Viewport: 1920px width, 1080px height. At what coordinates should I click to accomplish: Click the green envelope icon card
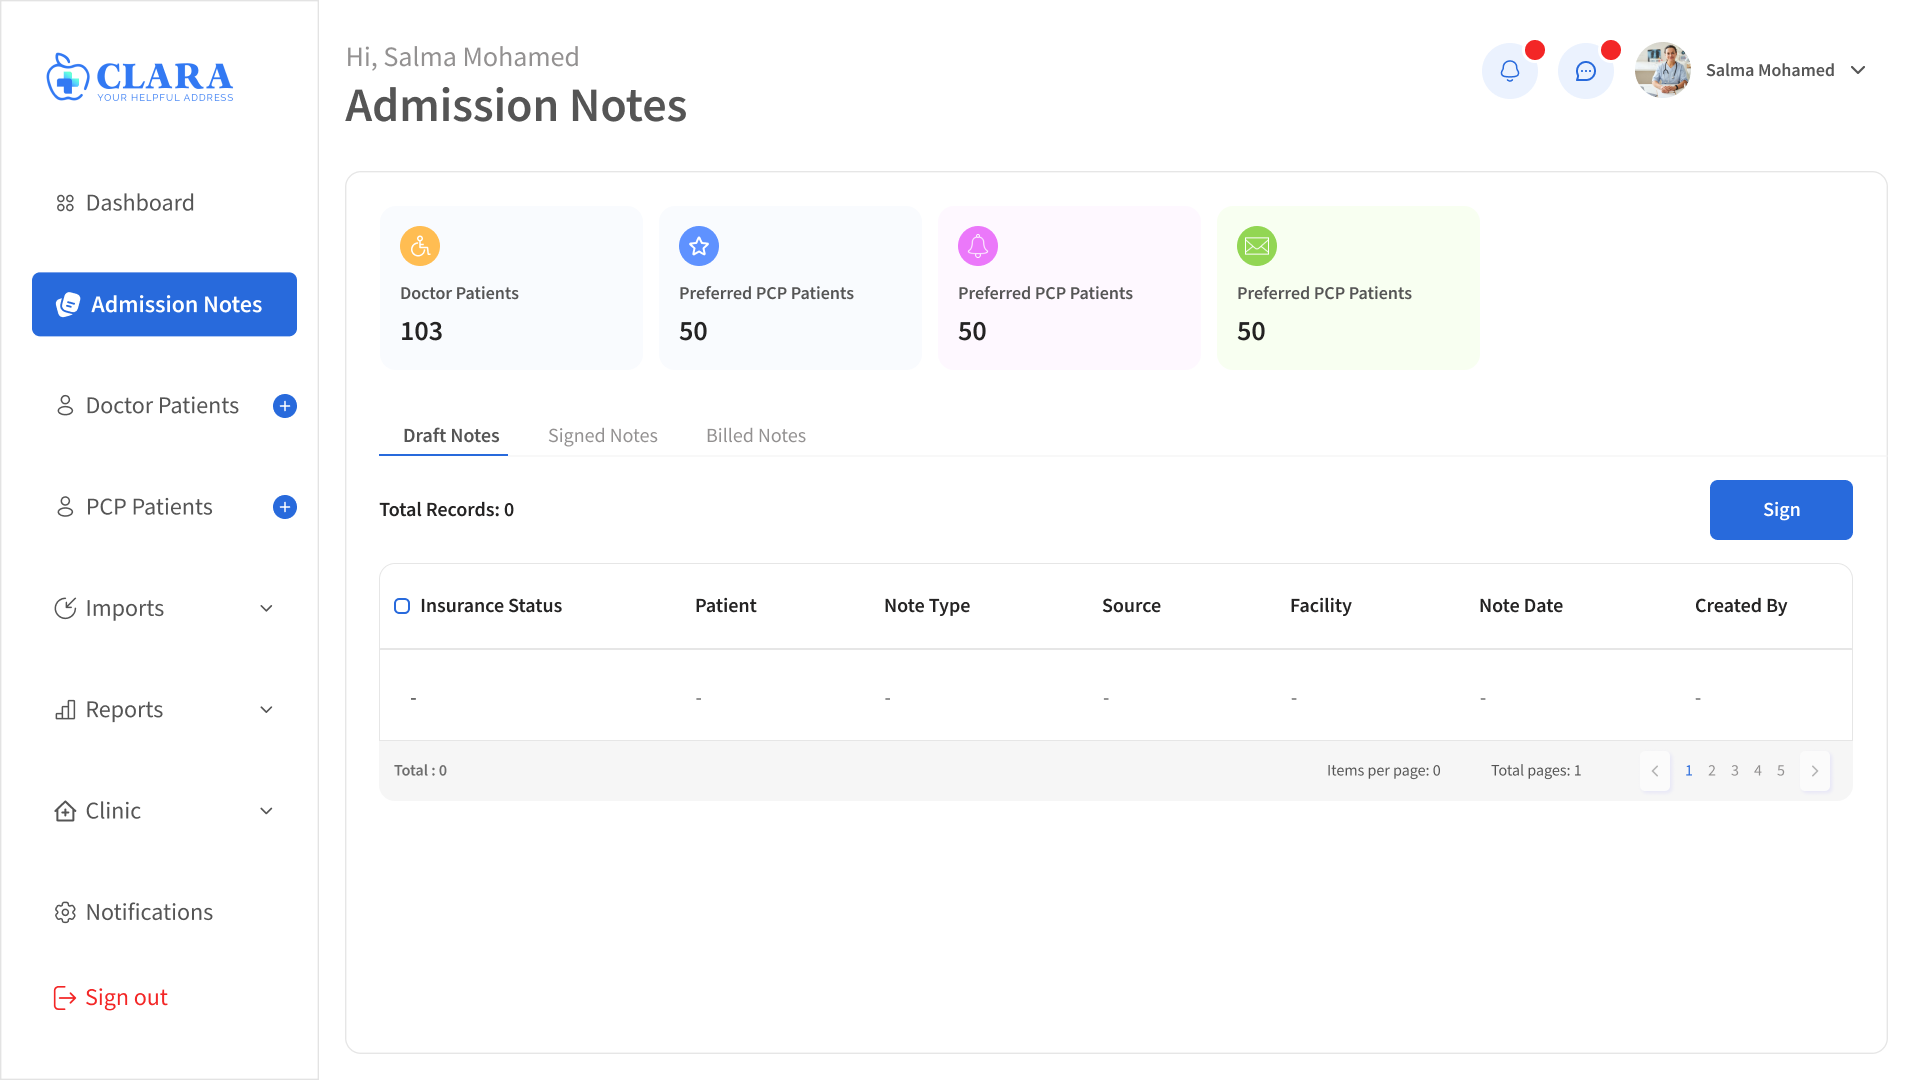pos(1257,246)
